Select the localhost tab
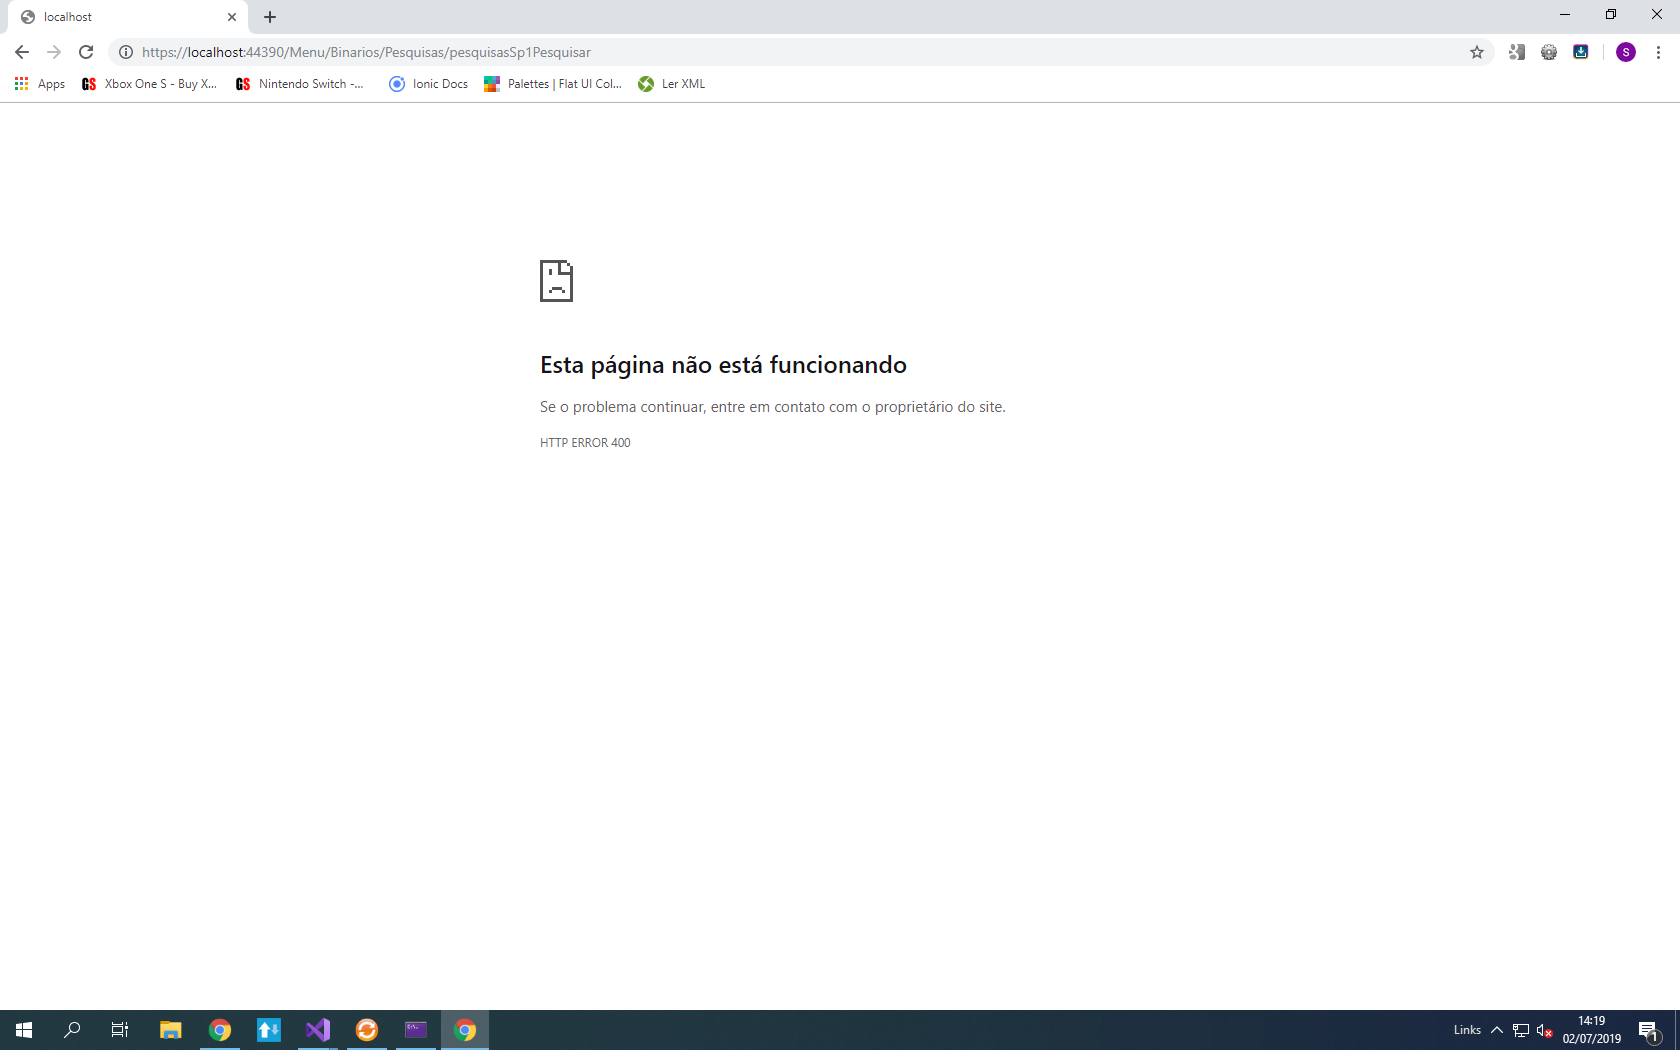Image resolution: width=1680 pixels, height=1050 pixels. pos(128,17)
